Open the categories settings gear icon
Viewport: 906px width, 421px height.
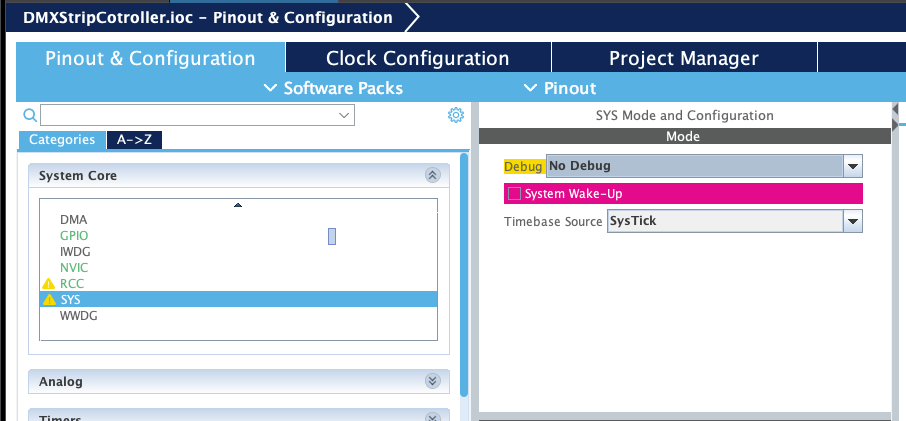(x=456, y=116)
